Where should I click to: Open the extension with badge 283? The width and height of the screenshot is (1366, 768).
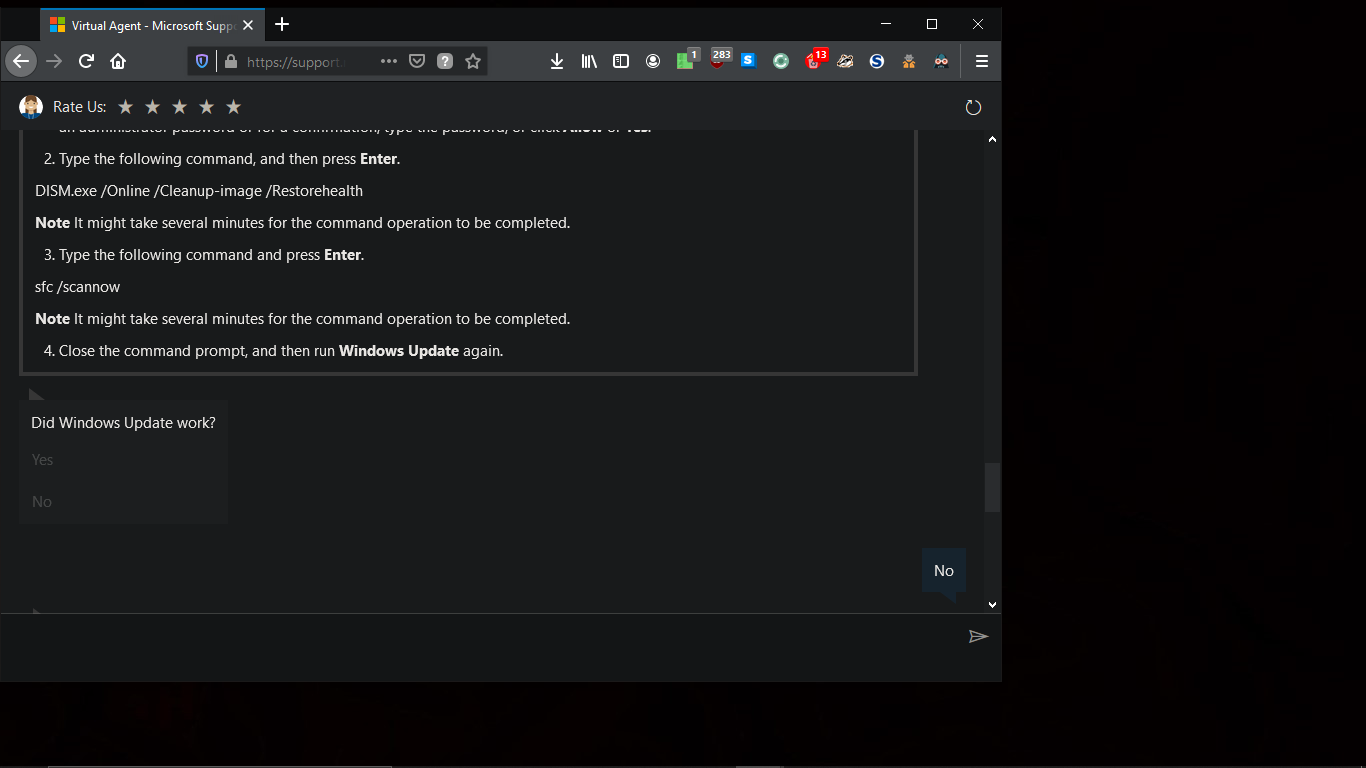[718, 60]
